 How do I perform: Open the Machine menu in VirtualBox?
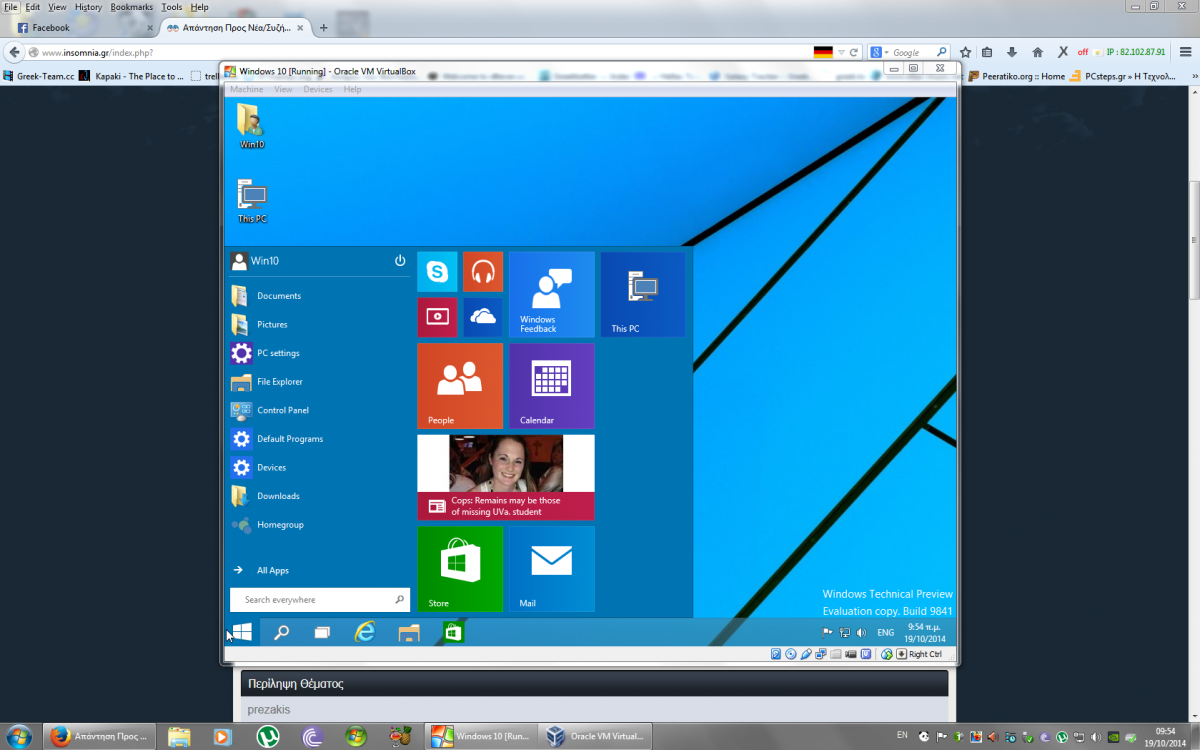click(x=246, y=90)
